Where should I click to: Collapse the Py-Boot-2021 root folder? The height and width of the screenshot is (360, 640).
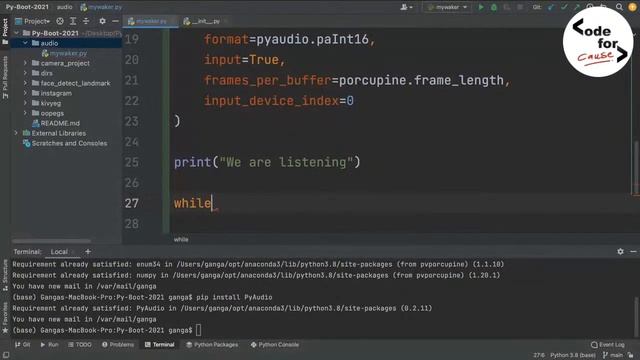pyautogui.click(x=16, y=33)
